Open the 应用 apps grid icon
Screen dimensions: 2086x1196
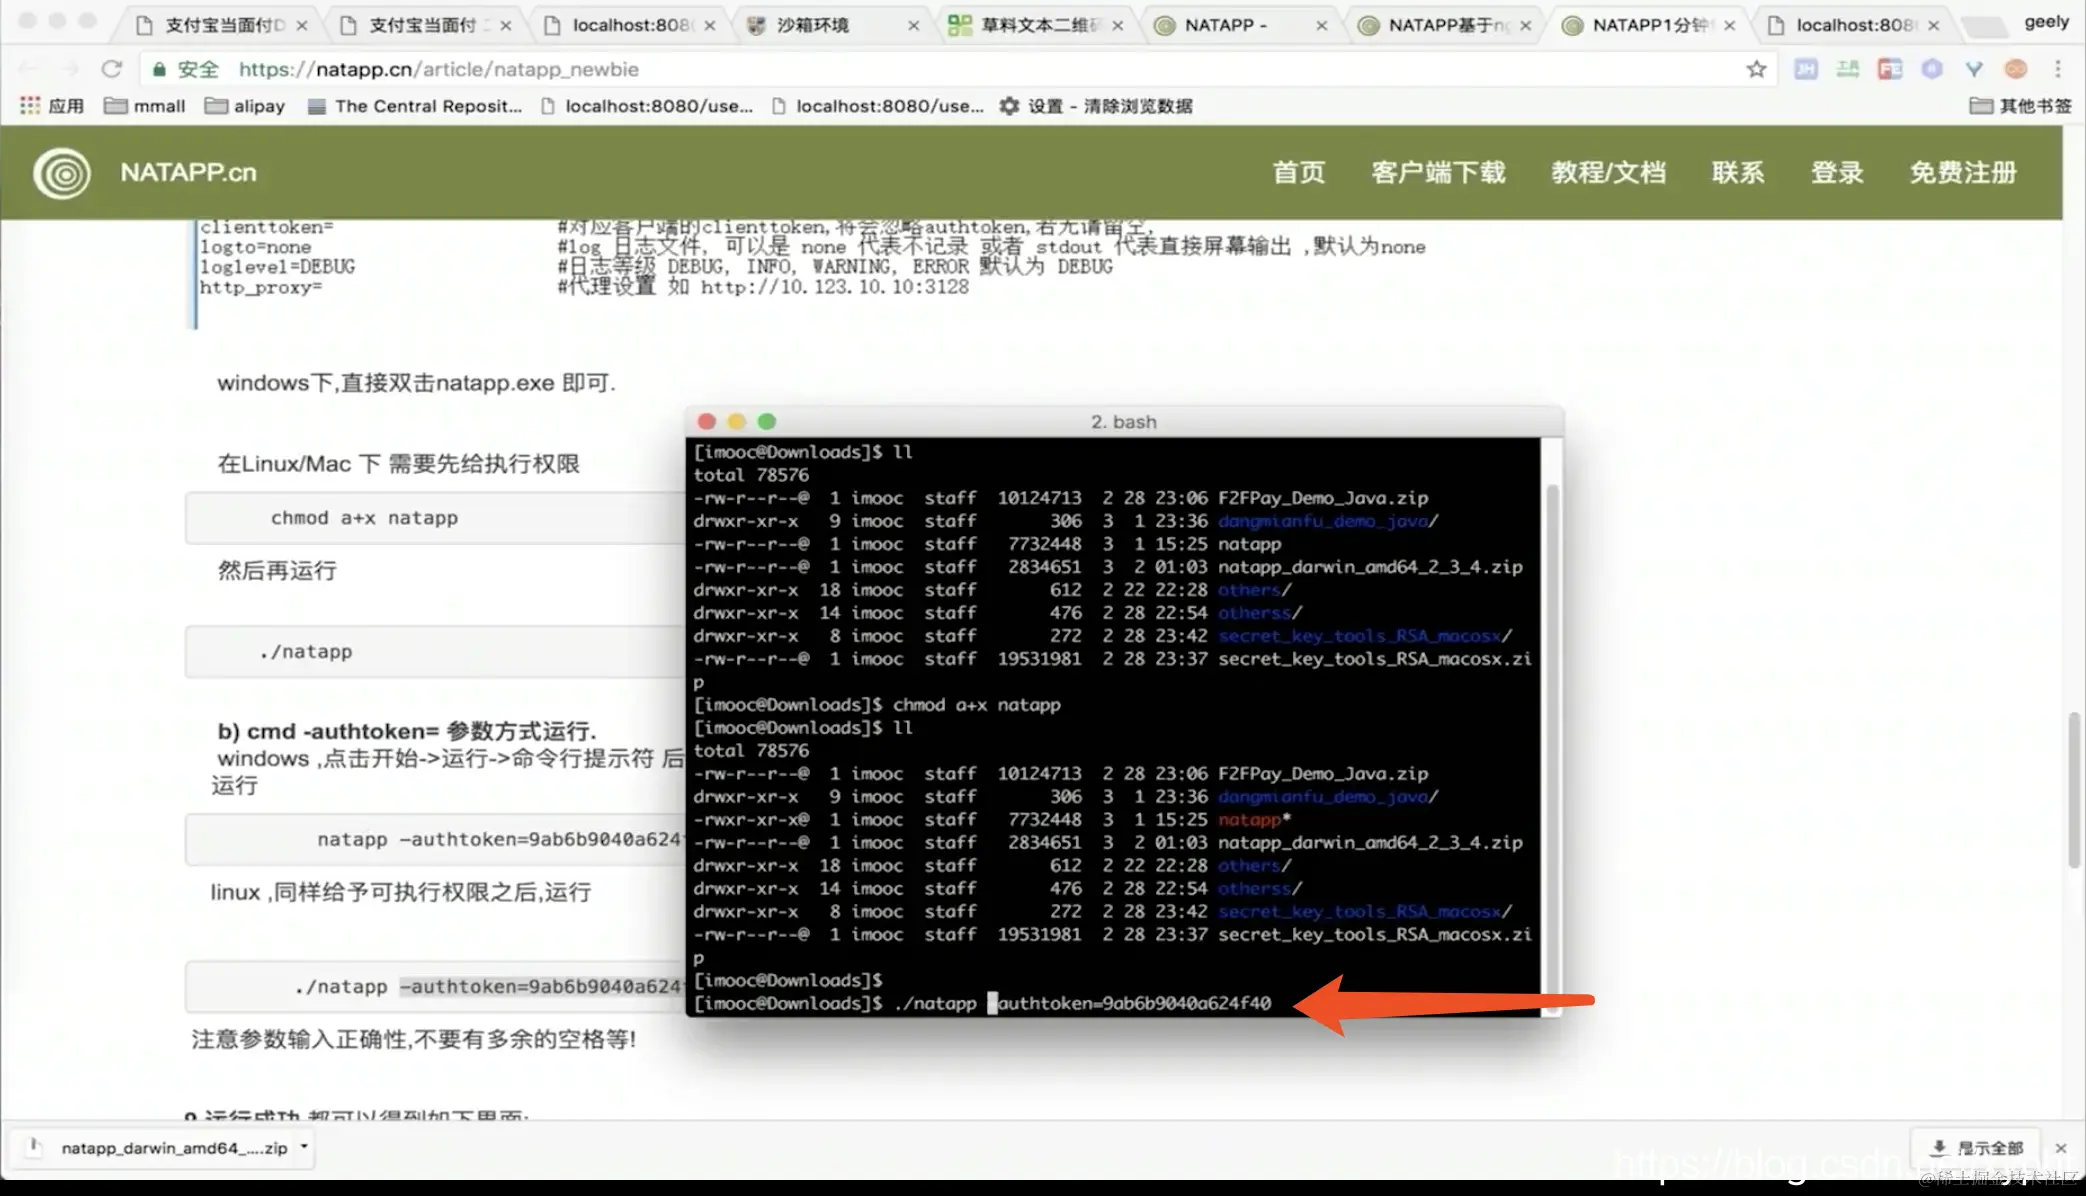click(x=30, y=106)
